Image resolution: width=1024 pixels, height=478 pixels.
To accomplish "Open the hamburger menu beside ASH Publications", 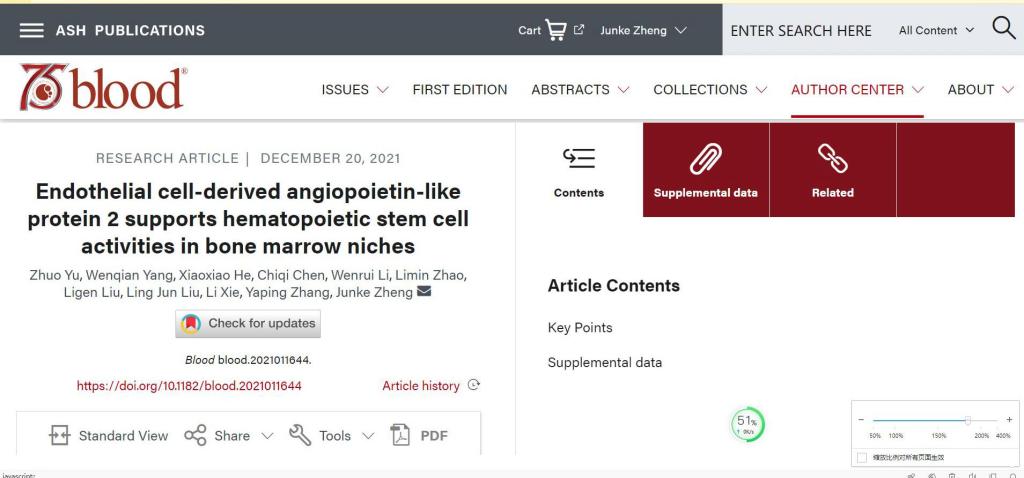I will 31,30.
